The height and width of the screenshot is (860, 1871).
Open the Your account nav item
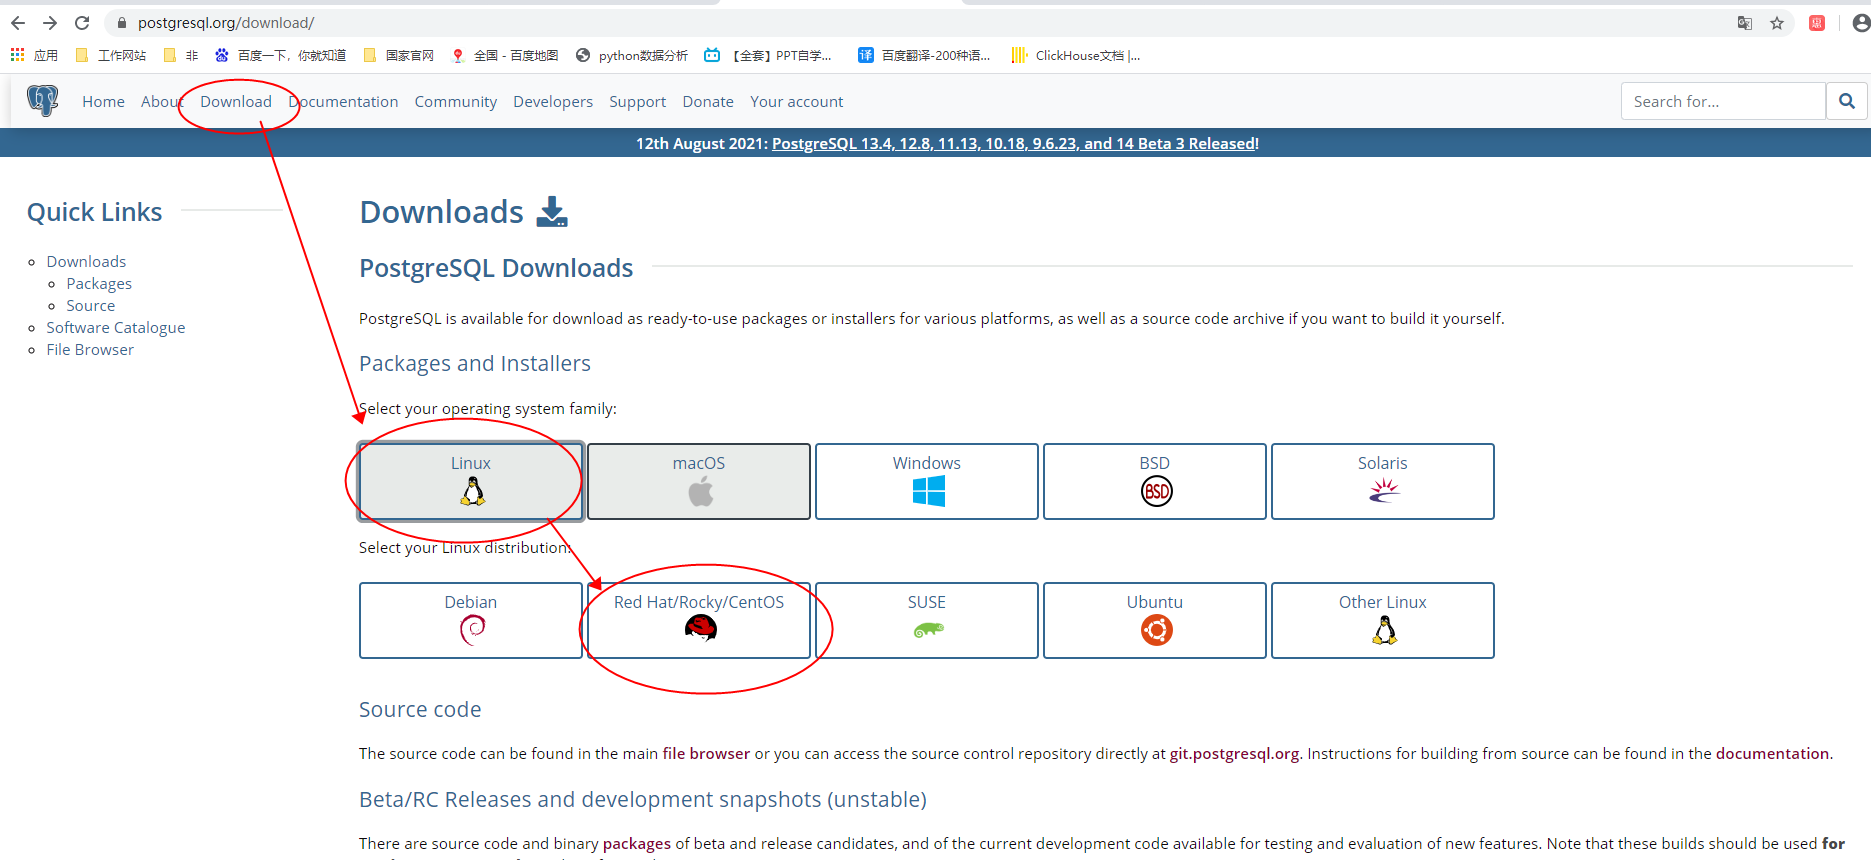tap(797, 101)
